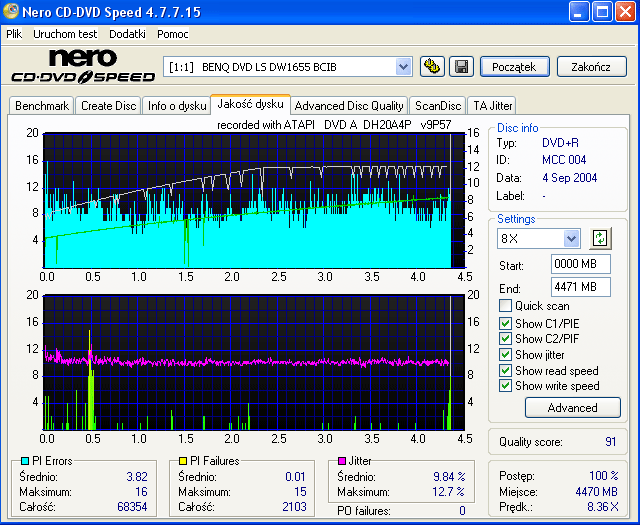The image size is (640, 525).
Task: Toggle the Quick scan checkbox
Action: (505, 306)
